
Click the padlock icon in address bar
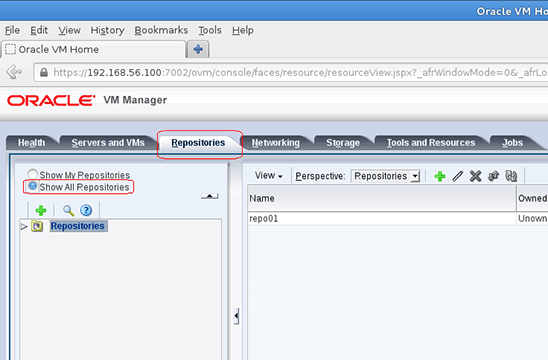pos(44,72)
